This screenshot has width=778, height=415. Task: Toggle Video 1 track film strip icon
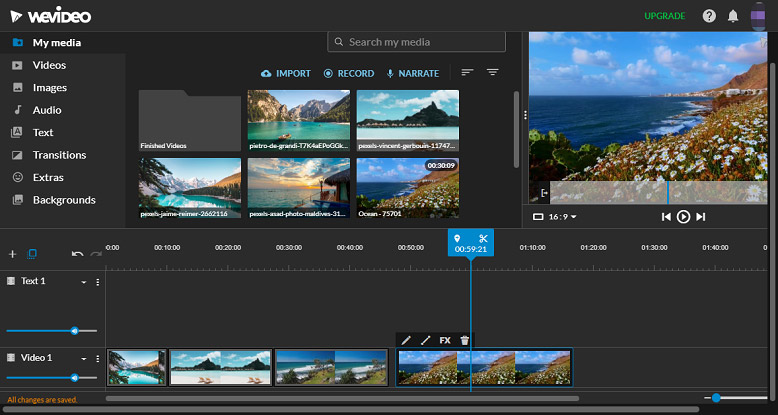pyautogui.click(x=11, y=357)
